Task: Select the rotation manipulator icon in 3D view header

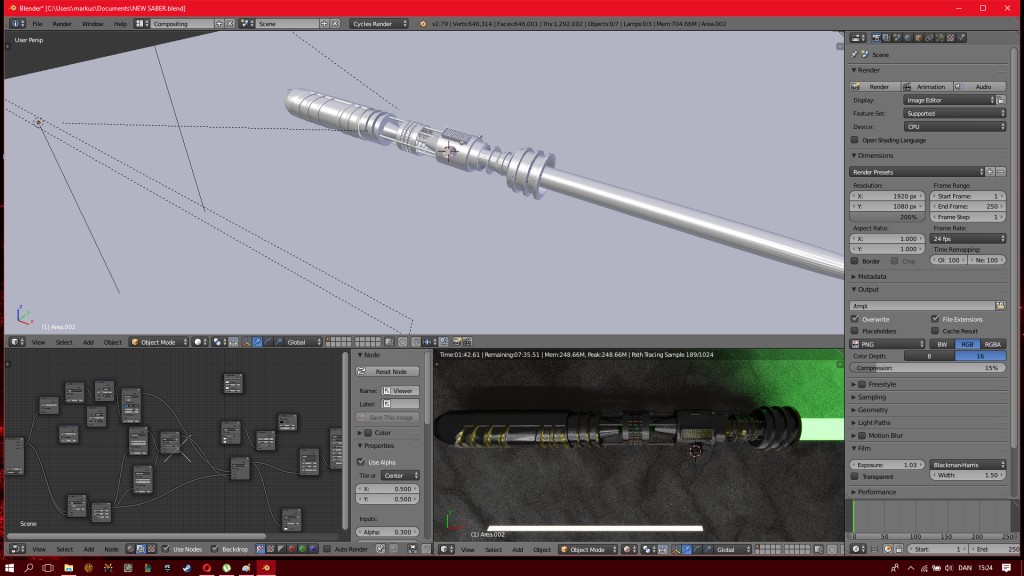Action: (267, 343)
